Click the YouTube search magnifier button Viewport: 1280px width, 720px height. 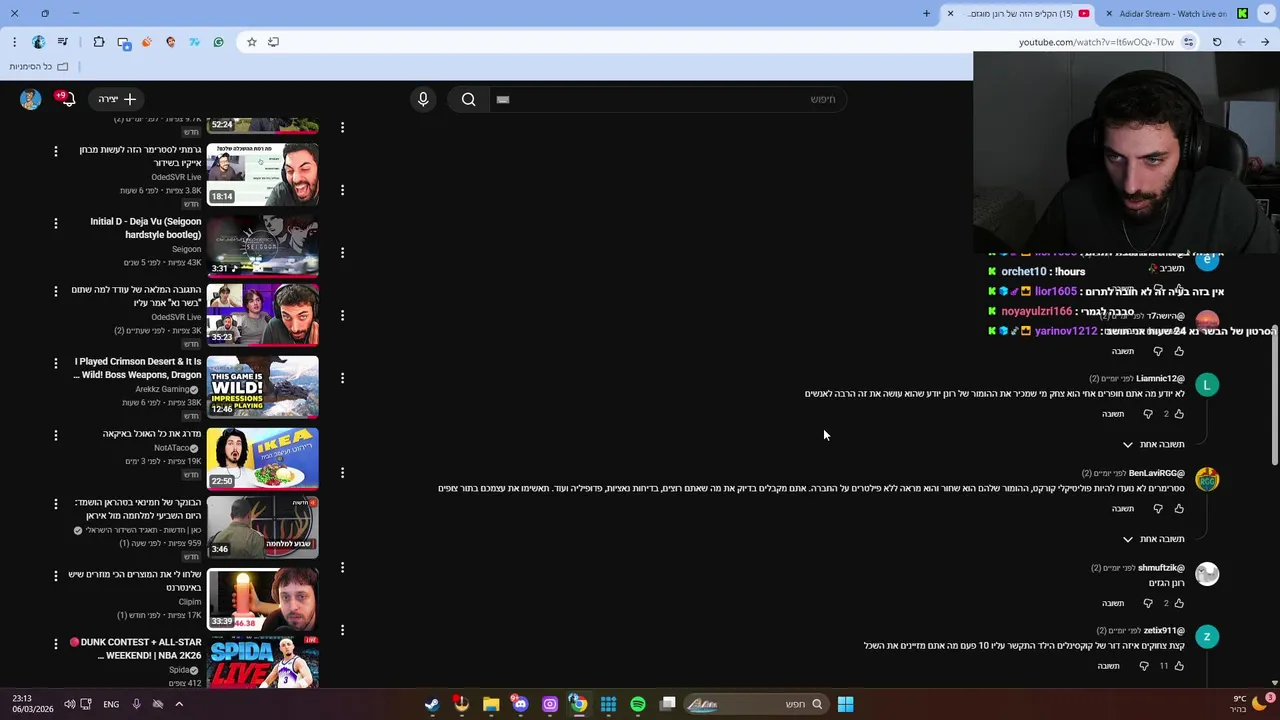468,99
